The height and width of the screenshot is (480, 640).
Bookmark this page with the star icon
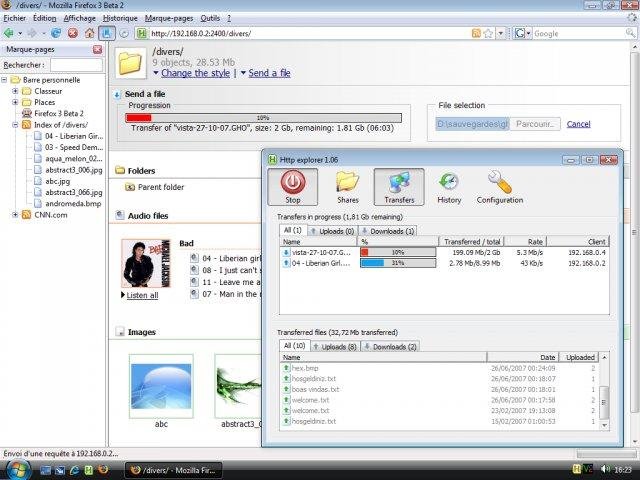(488, 33)
